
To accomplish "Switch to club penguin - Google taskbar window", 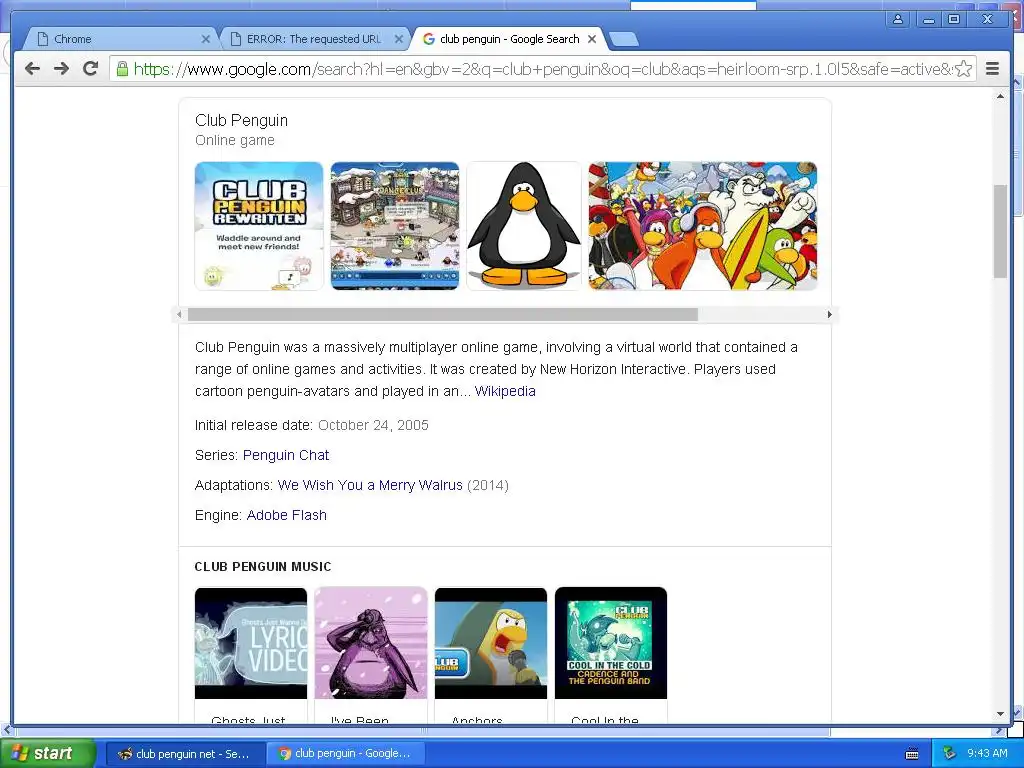I will tap(346, 754).
